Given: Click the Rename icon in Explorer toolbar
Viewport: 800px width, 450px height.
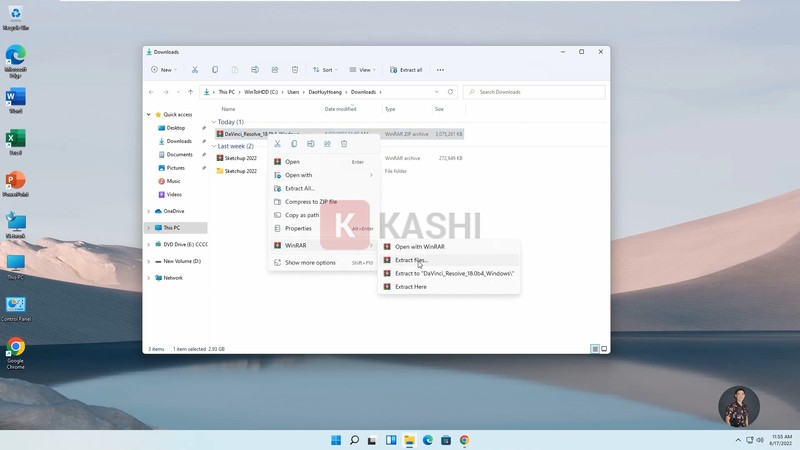Looking at the screenshot, I should tap(255, 70).
